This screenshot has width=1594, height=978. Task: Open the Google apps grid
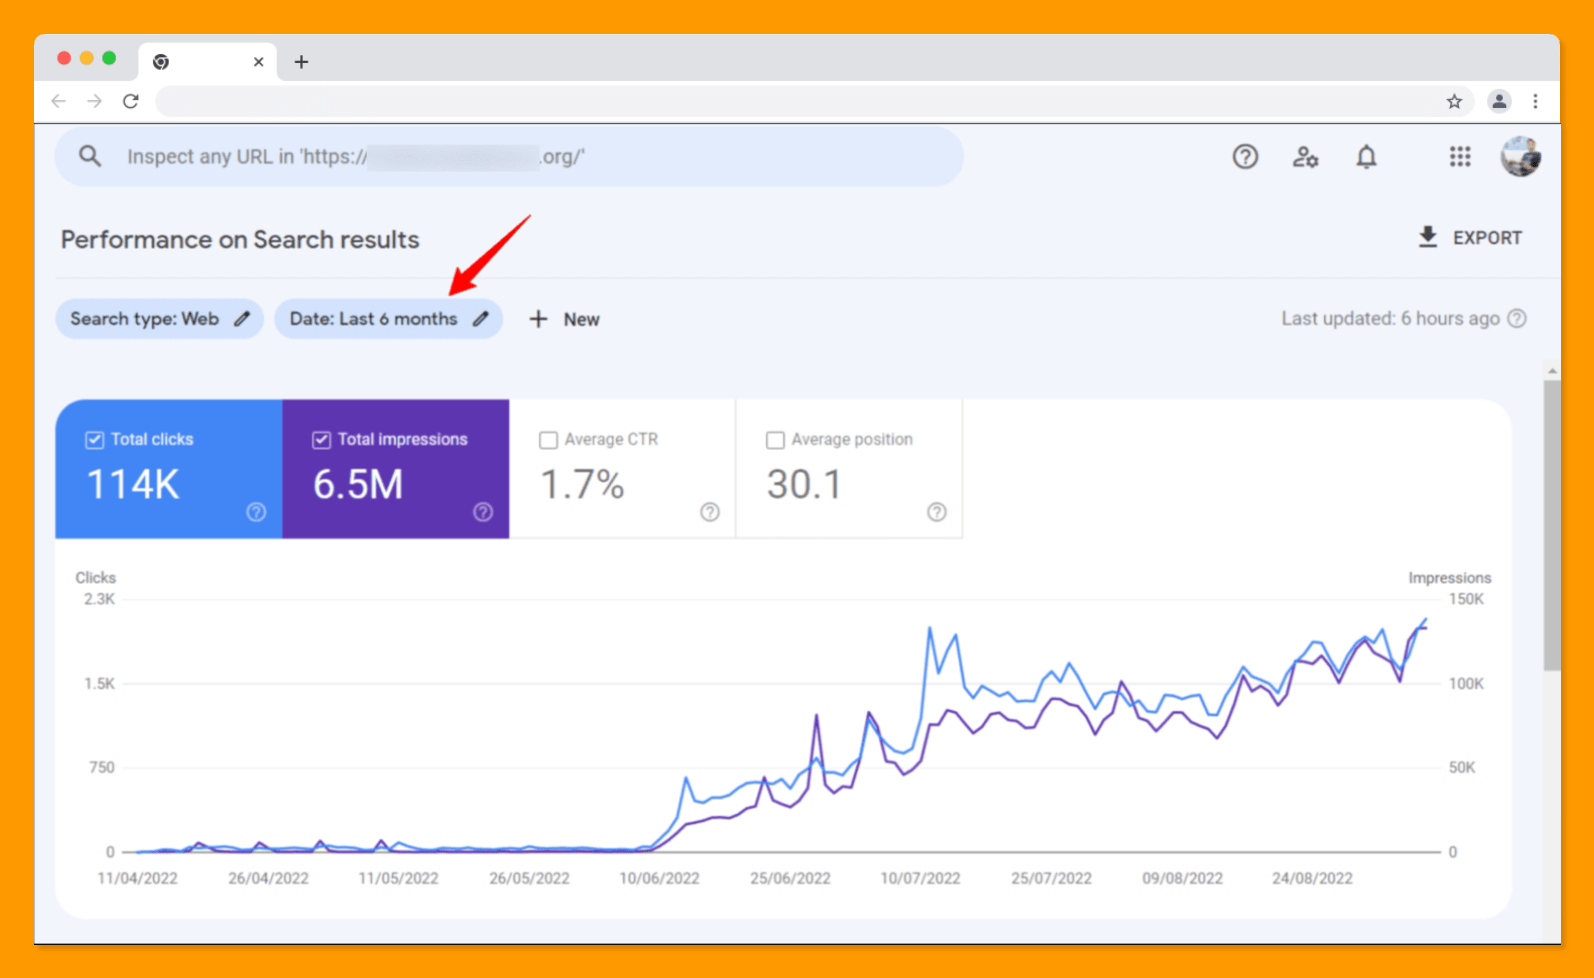coord(1460,157)
